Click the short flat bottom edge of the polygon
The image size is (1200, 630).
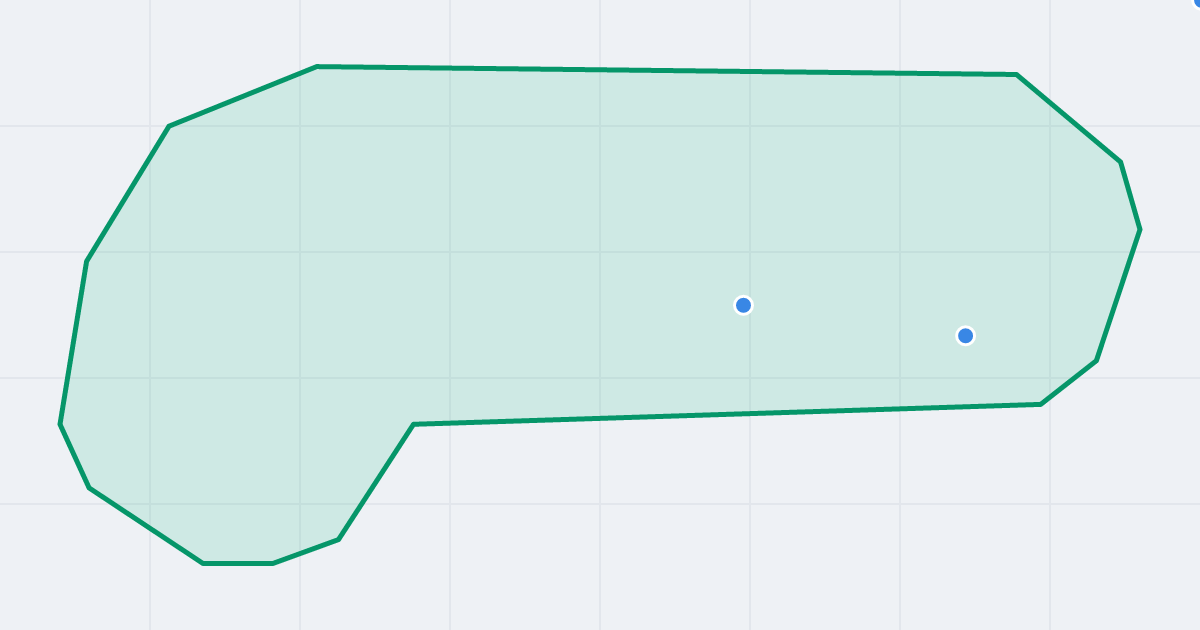(238, 563)
